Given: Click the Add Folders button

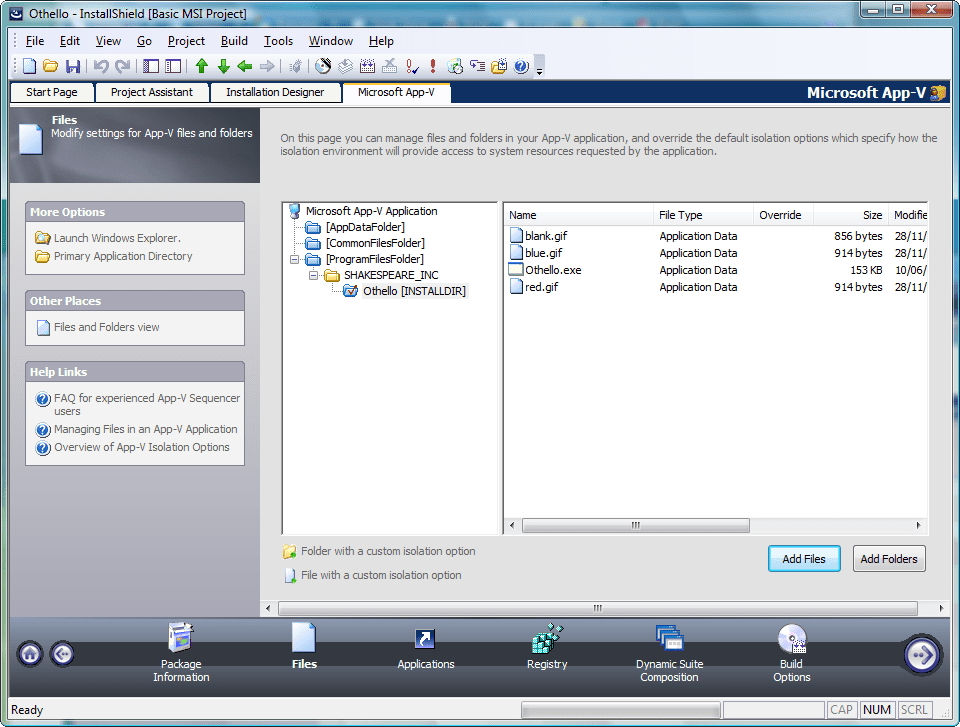Looking at the screenshot, I should (889, 558).
